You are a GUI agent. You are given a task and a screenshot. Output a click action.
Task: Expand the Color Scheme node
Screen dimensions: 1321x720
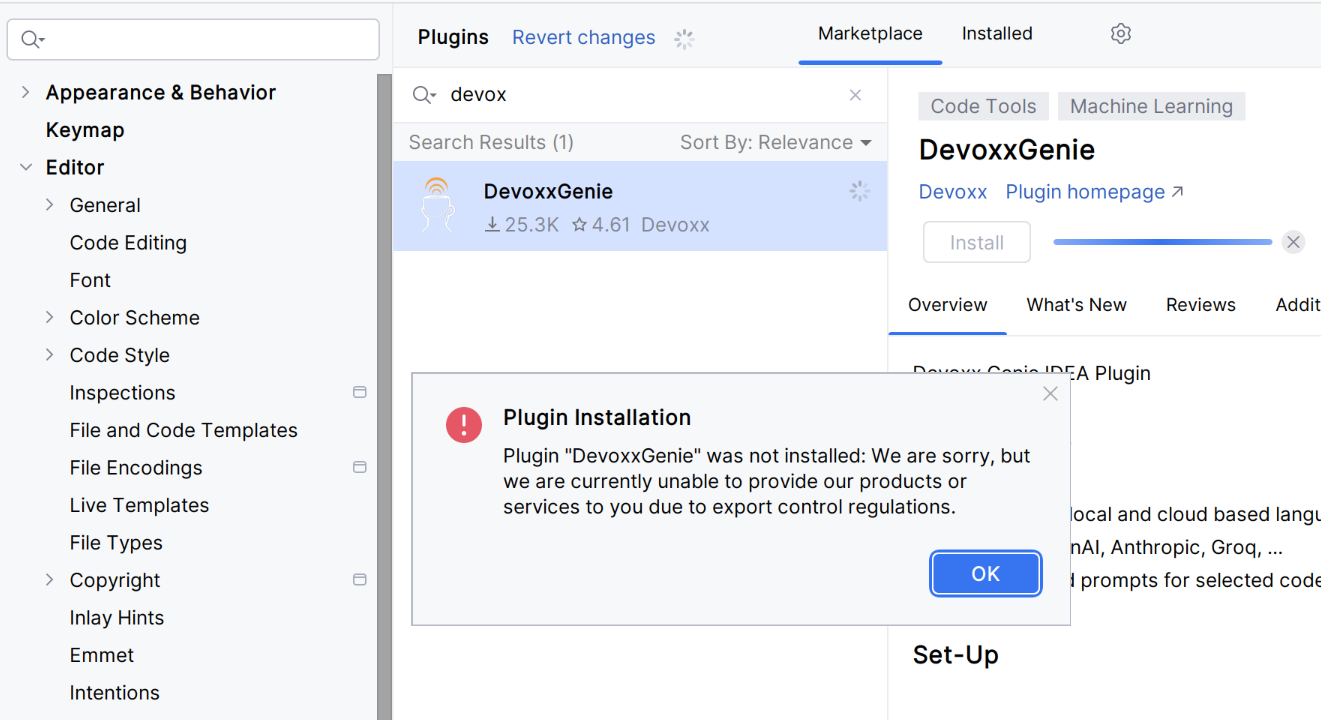[50, 317]
